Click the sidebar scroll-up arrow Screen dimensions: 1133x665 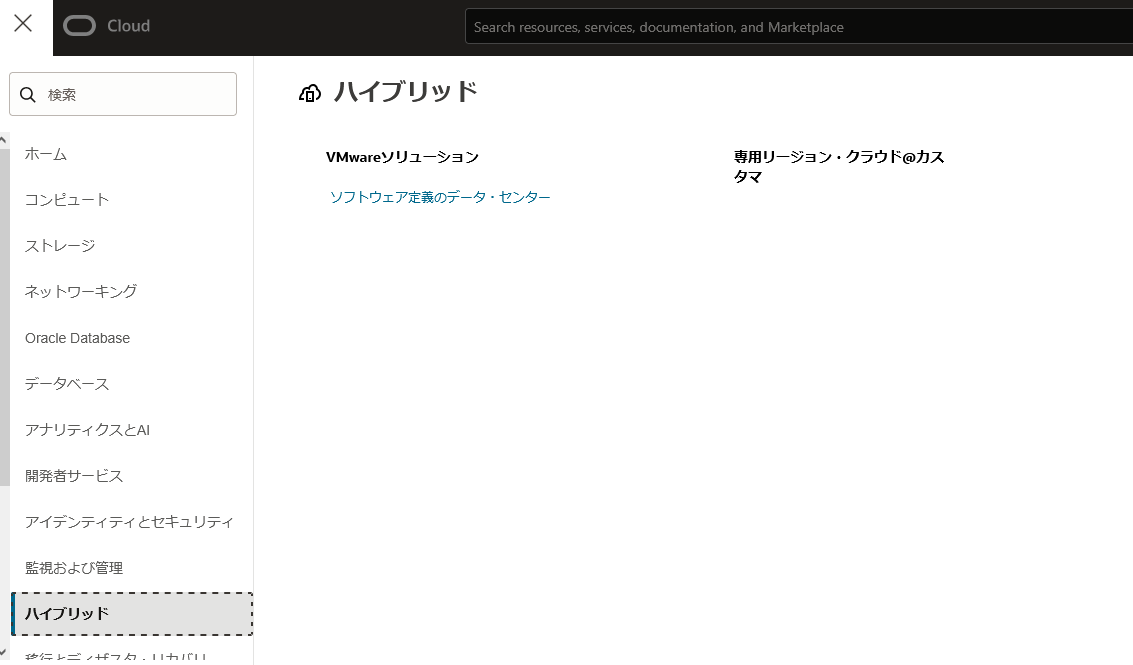tap(4, 140)
